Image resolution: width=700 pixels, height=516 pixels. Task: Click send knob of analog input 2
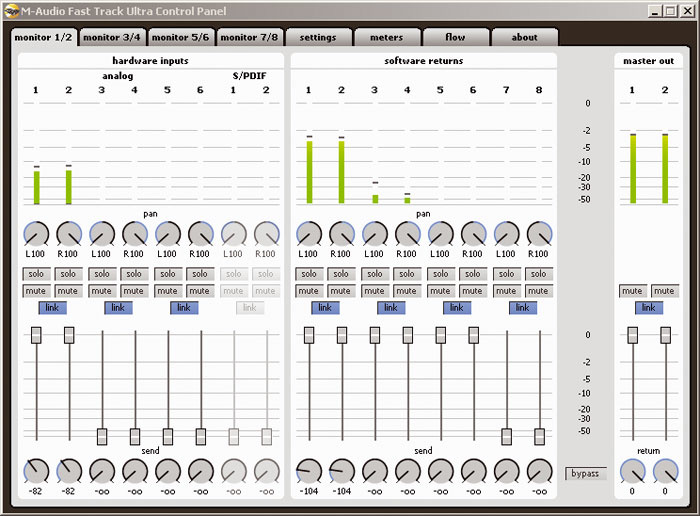pyautogui.click(x=69, y=471)
